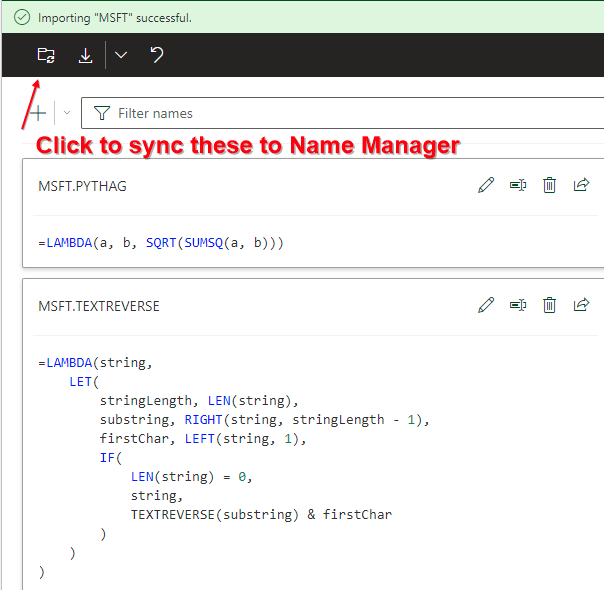Click the funnel filter icon
Viewport: 604px width, 590px height.
point(101,113)
